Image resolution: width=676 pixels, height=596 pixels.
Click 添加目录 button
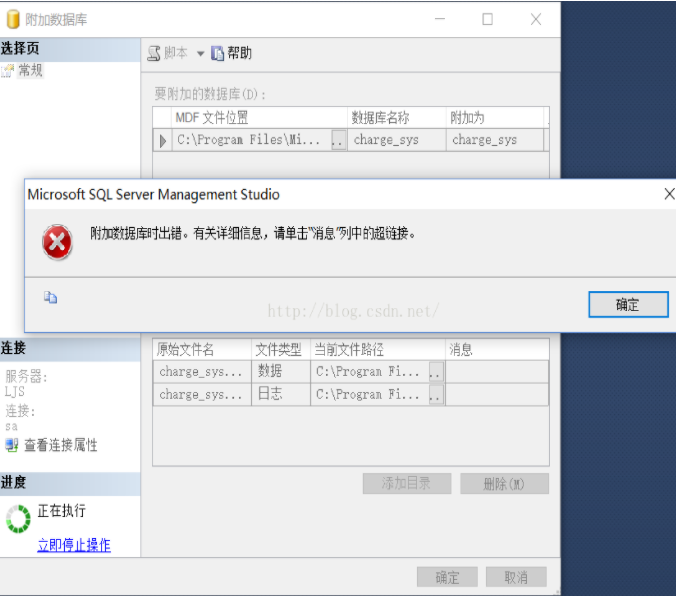click(x=407, y=483)
